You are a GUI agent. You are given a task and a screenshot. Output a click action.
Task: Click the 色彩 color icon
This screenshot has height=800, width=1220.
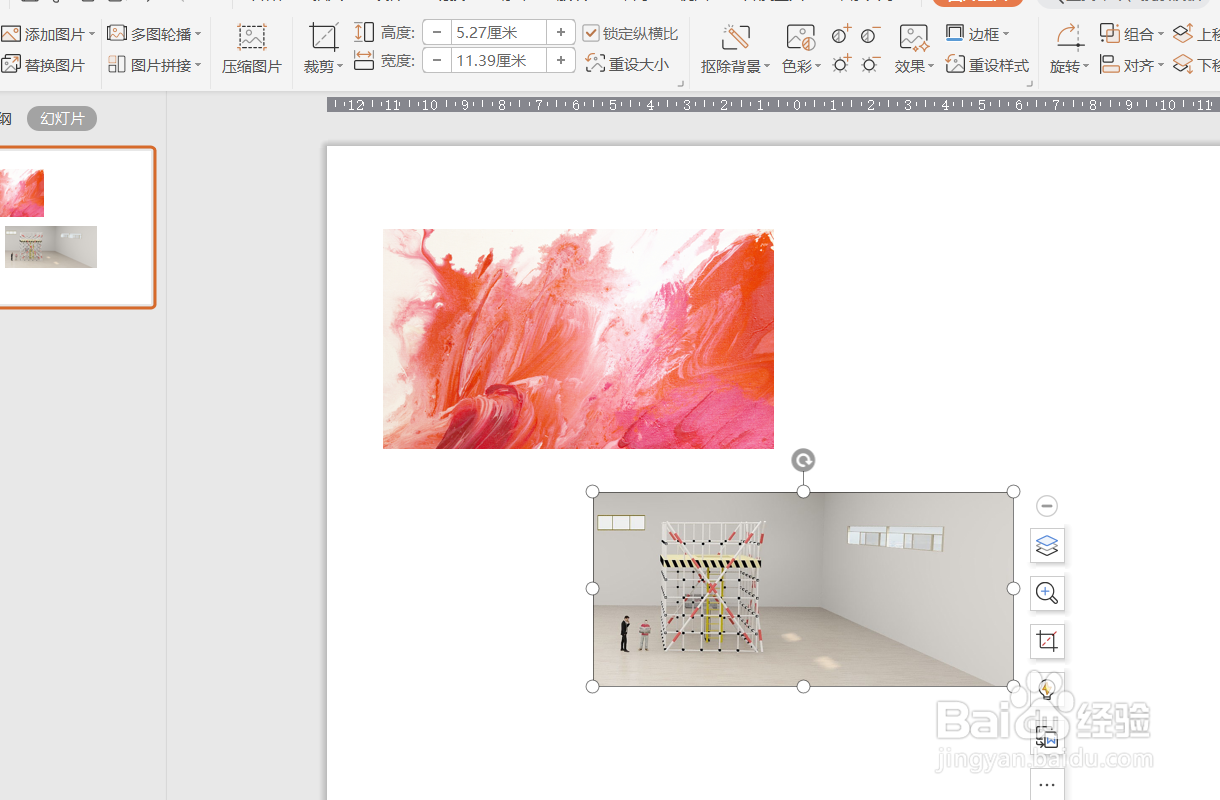click(800, 38)
